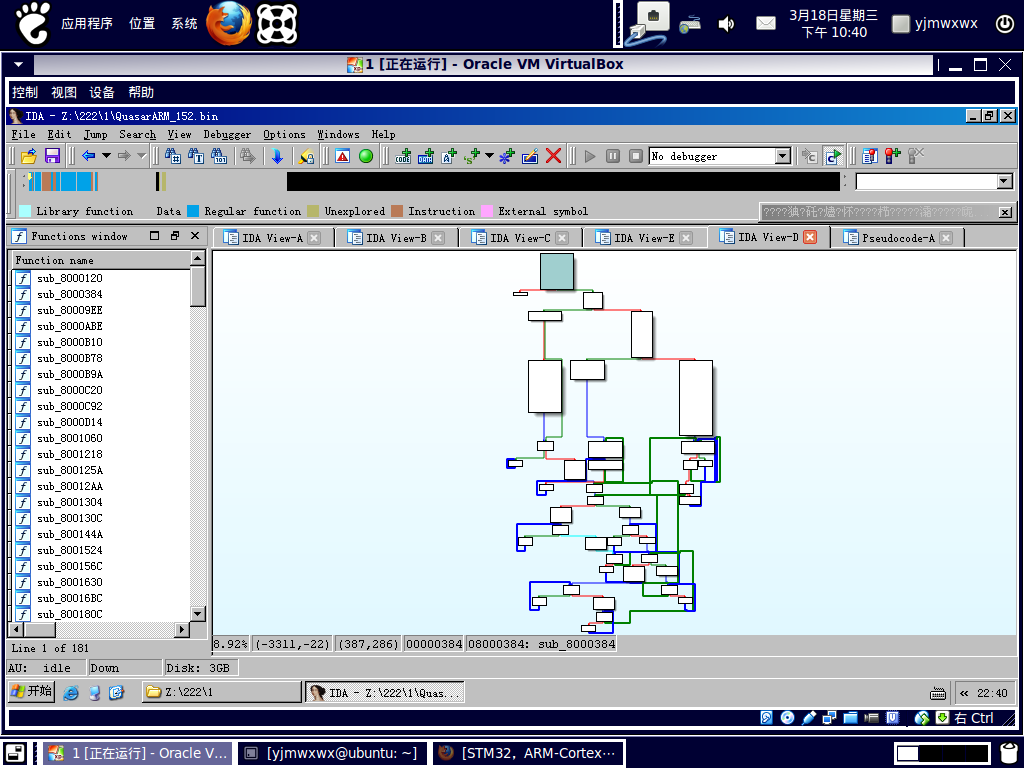
Task: Switch to the IDA View-A tab
Action: tap(272, 238)
